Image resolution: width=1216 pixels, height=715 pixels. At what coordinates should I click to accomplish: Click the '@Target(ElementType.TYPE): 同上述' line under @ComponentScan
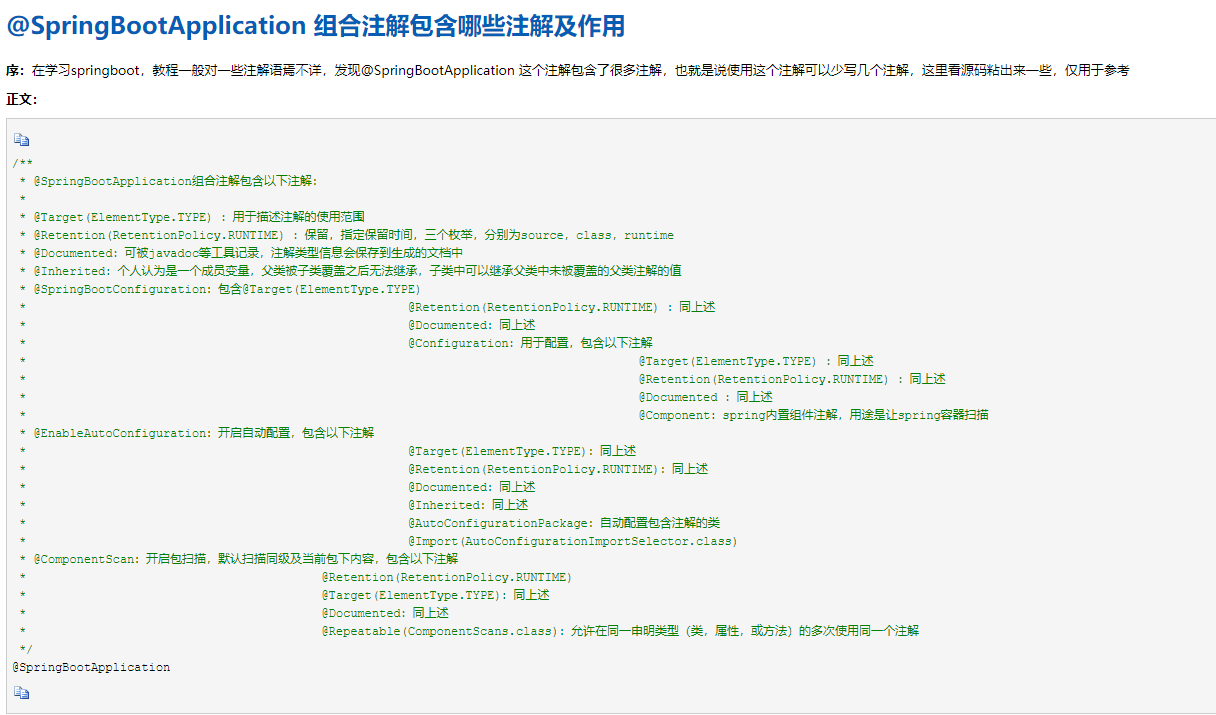pos(436,595)
